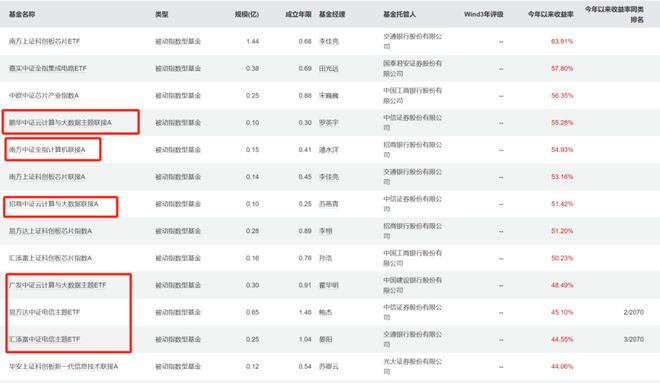This screenshot has width=660, height=383.
Task: Sort by the 成立年限 column header
Action: coord(298,14)
